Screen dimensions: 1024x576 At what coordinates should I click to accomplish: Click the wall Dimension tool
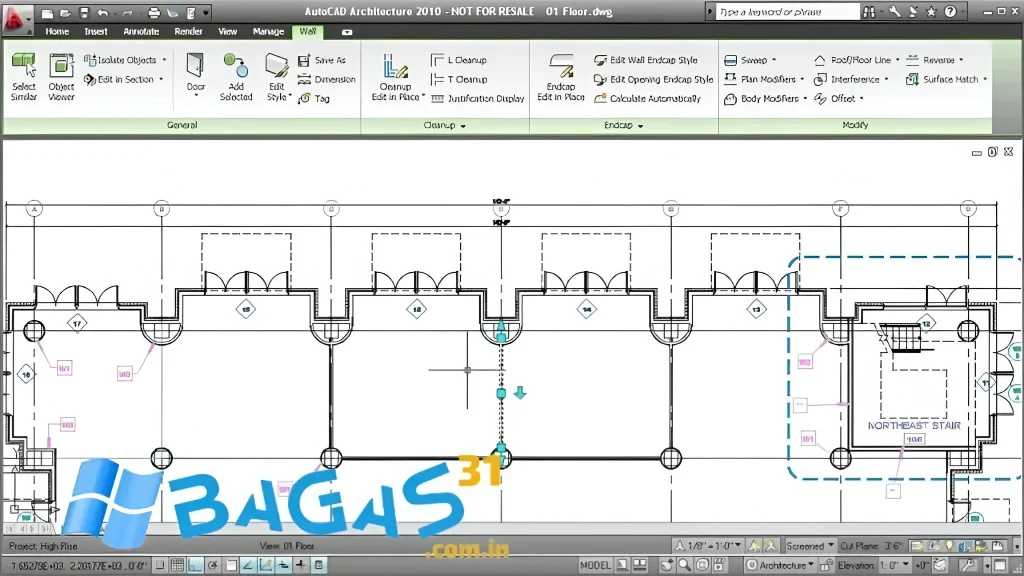point(327,80)
